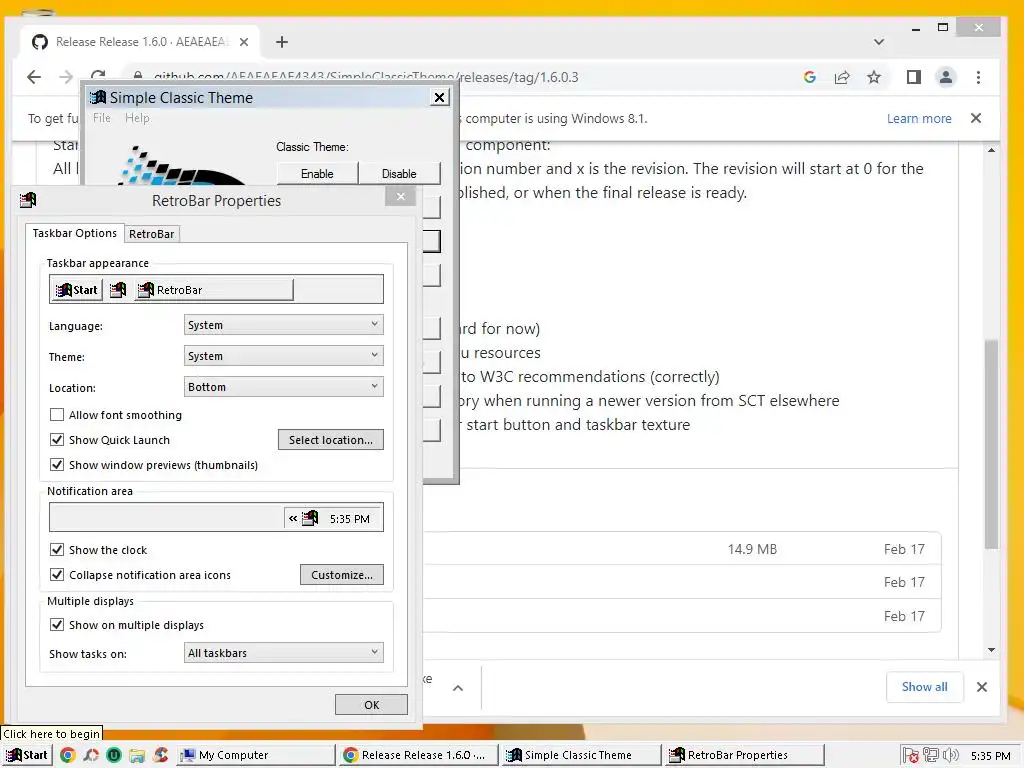Viewport: 1024px width, 768px height.
Task: Reload the page in Chrome
Action: point(98,75)
